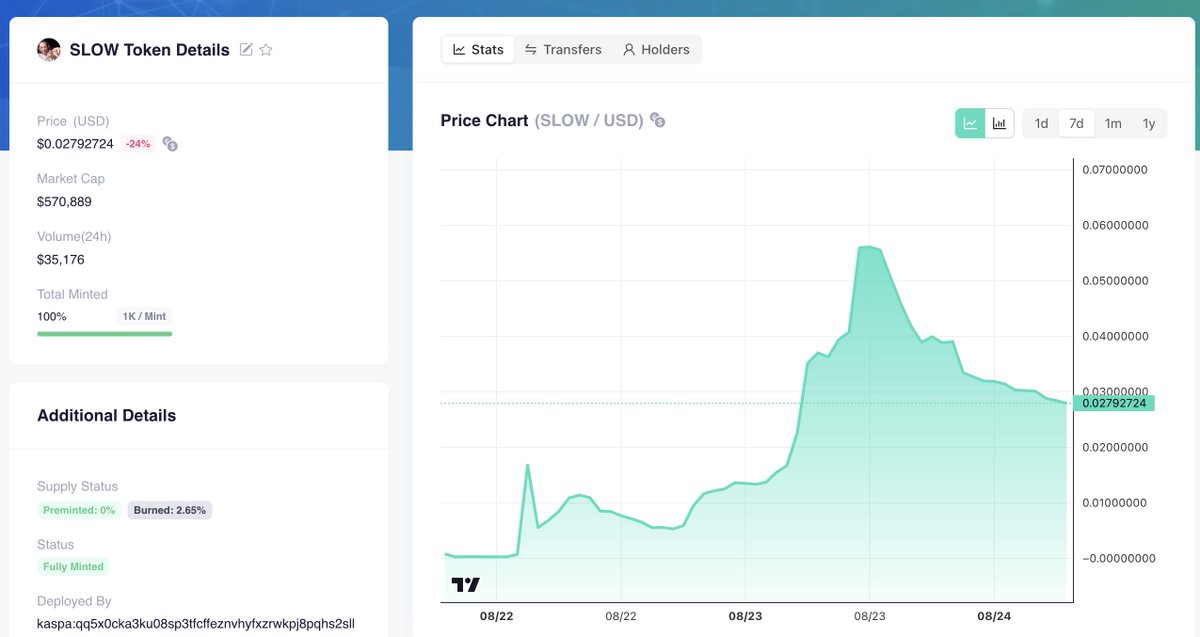Toggle the favorite star for SLOW token
The image size is (1200, 637).
point(266,49)
